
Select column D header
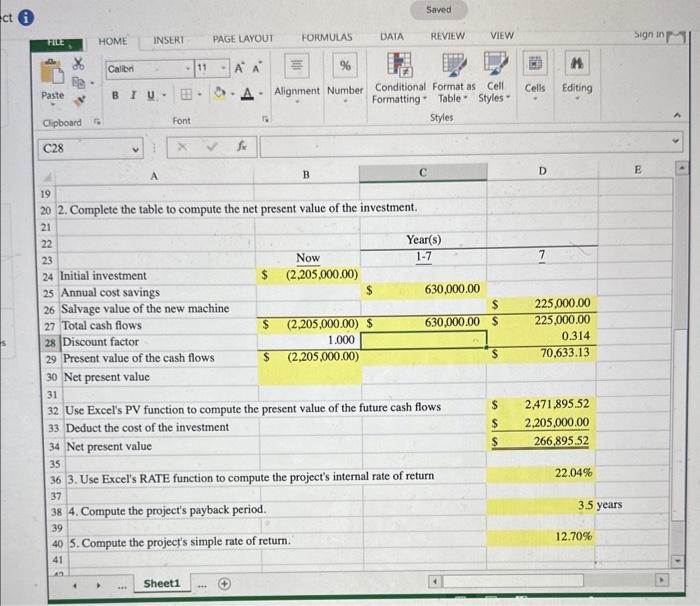click(542, 171)
